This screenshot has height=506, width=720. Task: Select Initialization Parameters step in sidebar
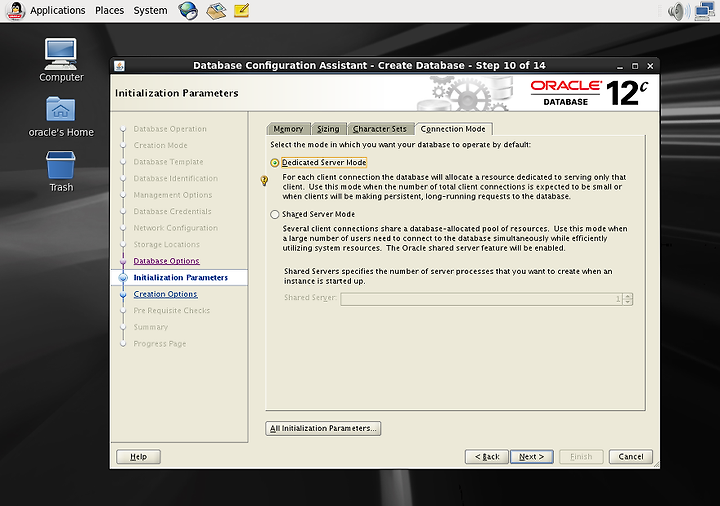(x=180, y=277)
